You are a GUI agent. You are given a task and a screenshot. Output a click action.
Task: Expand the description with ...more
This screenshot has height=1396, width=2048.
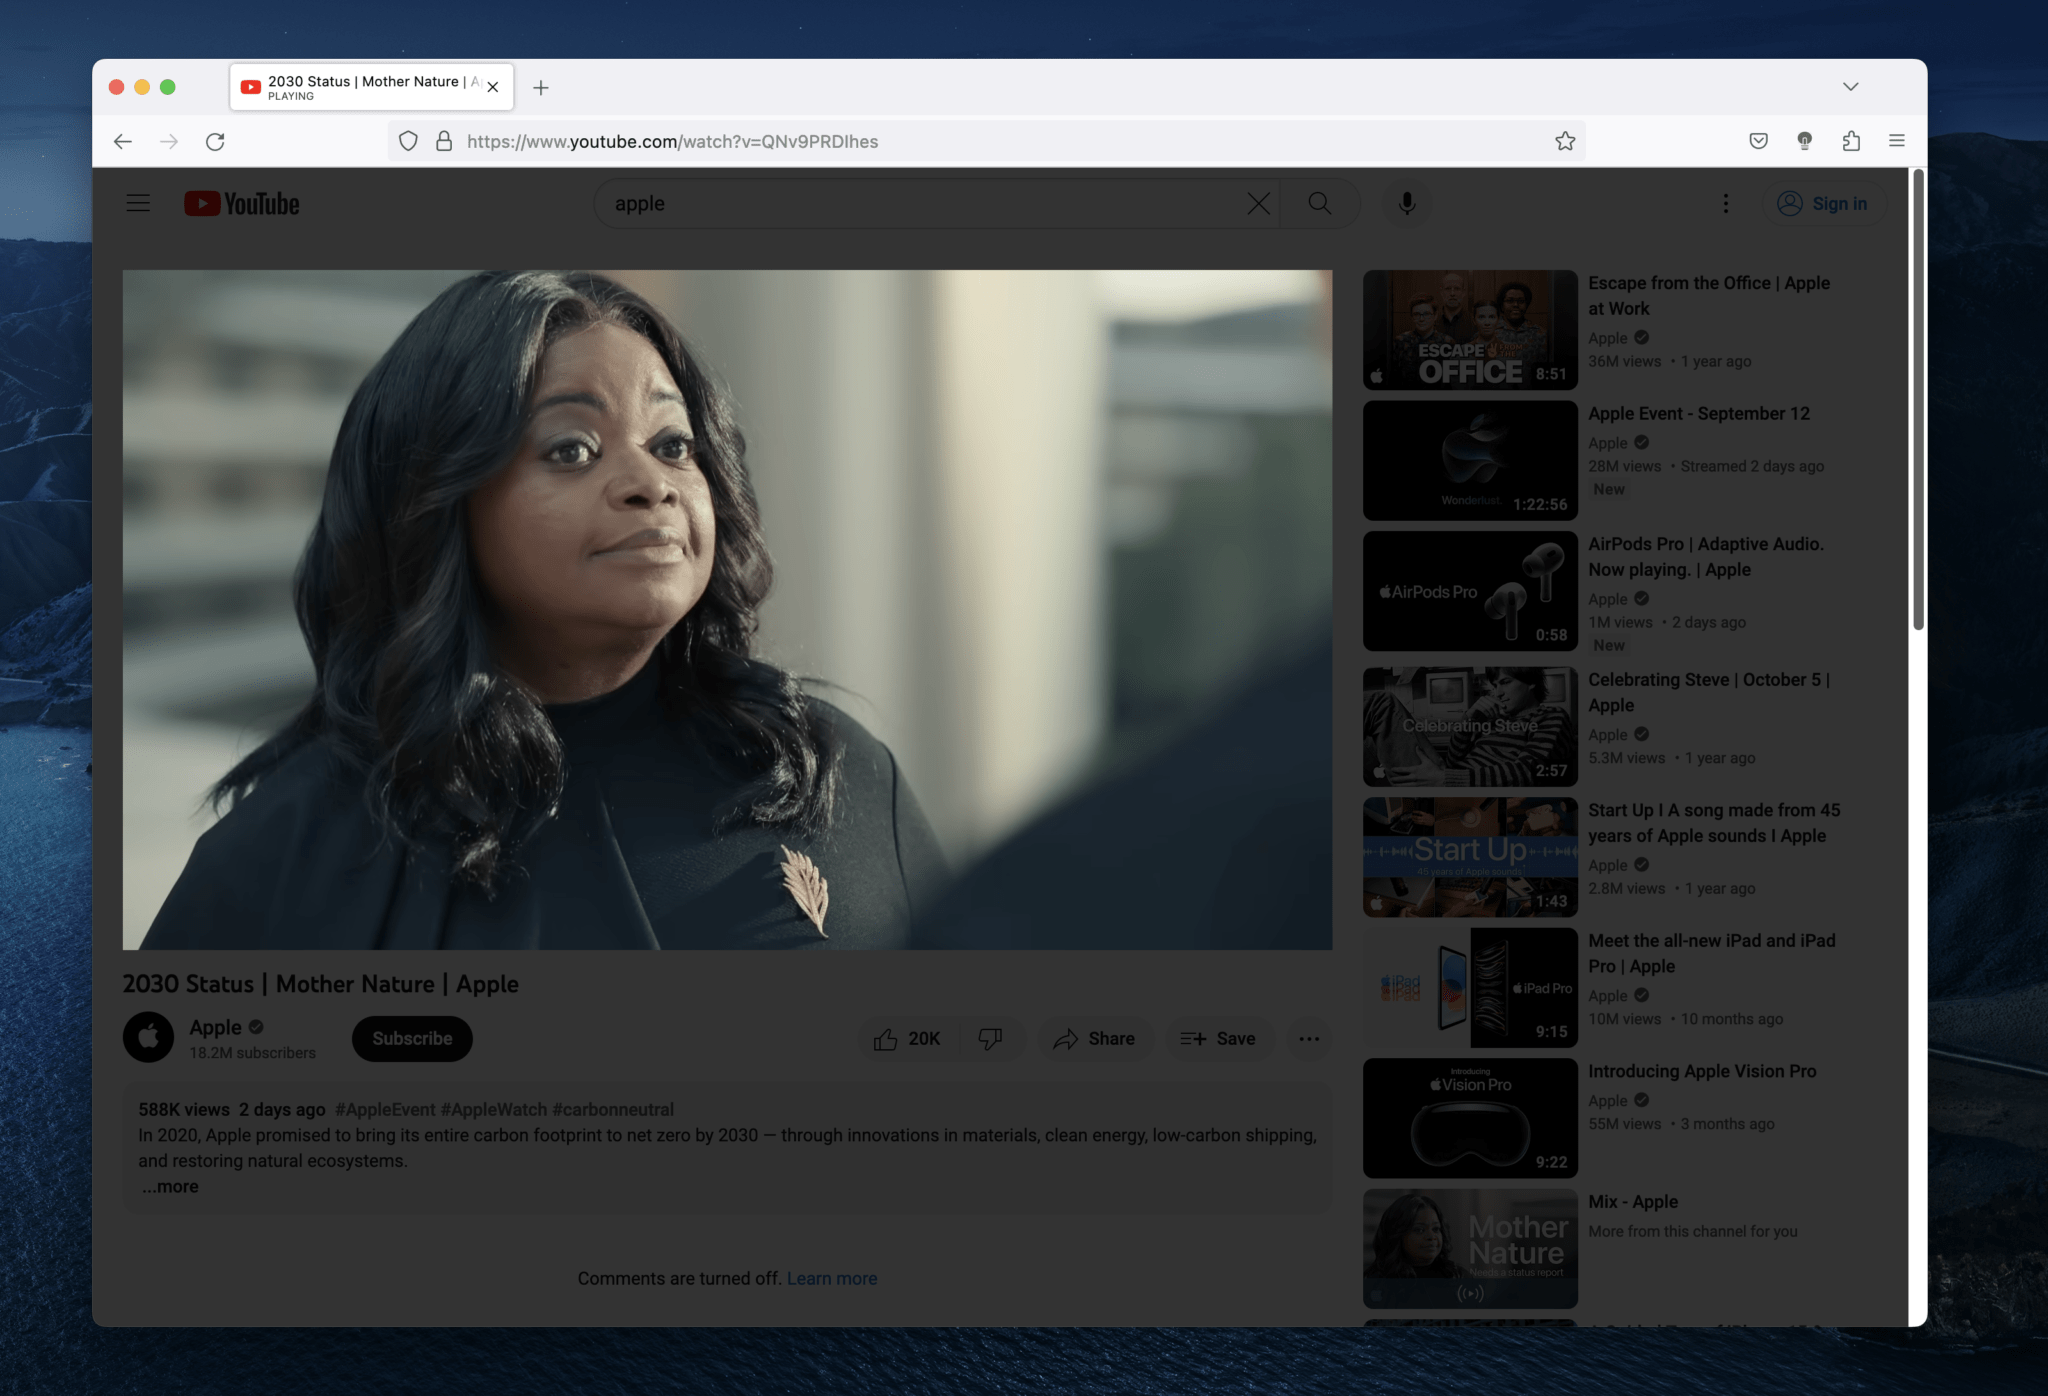click(x=169, y=1186)
